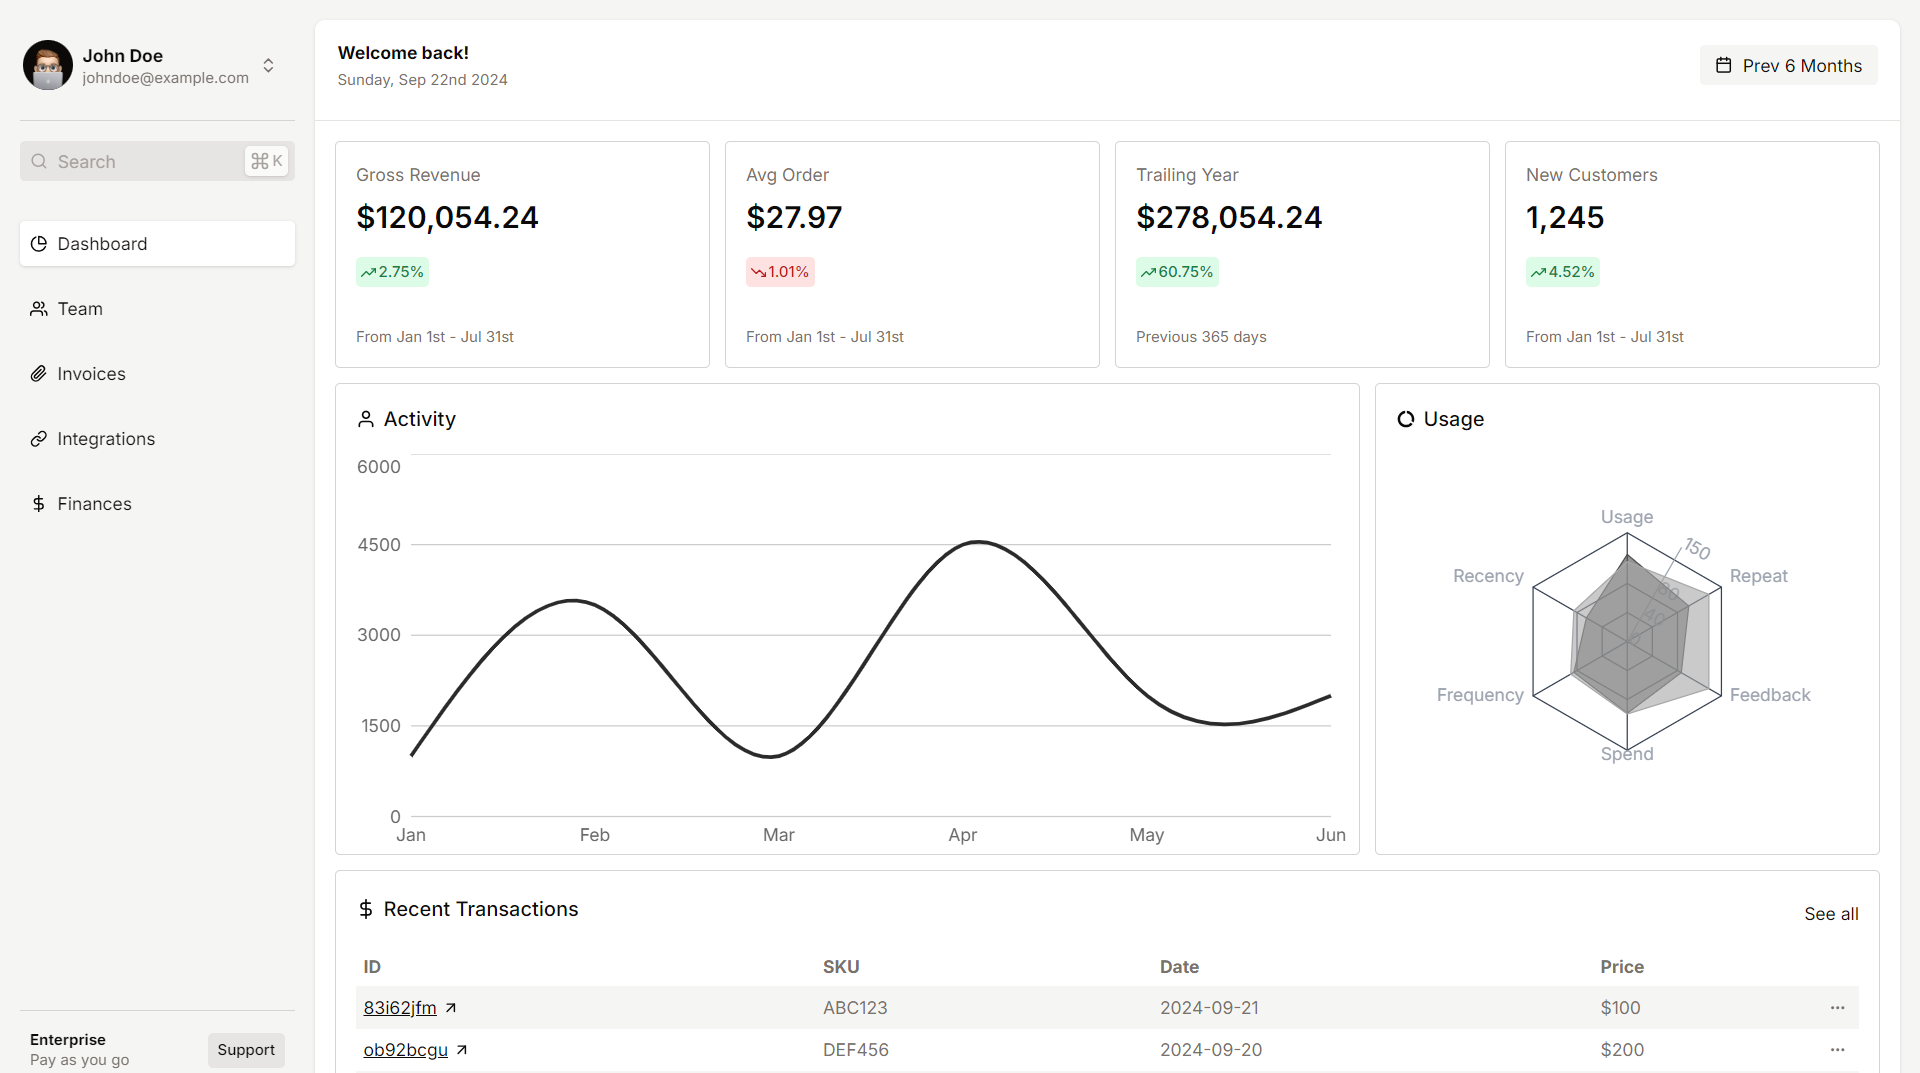Click the 4.52% upward trend badge
The image size is (1920, 1073).
pos(1562,272)
